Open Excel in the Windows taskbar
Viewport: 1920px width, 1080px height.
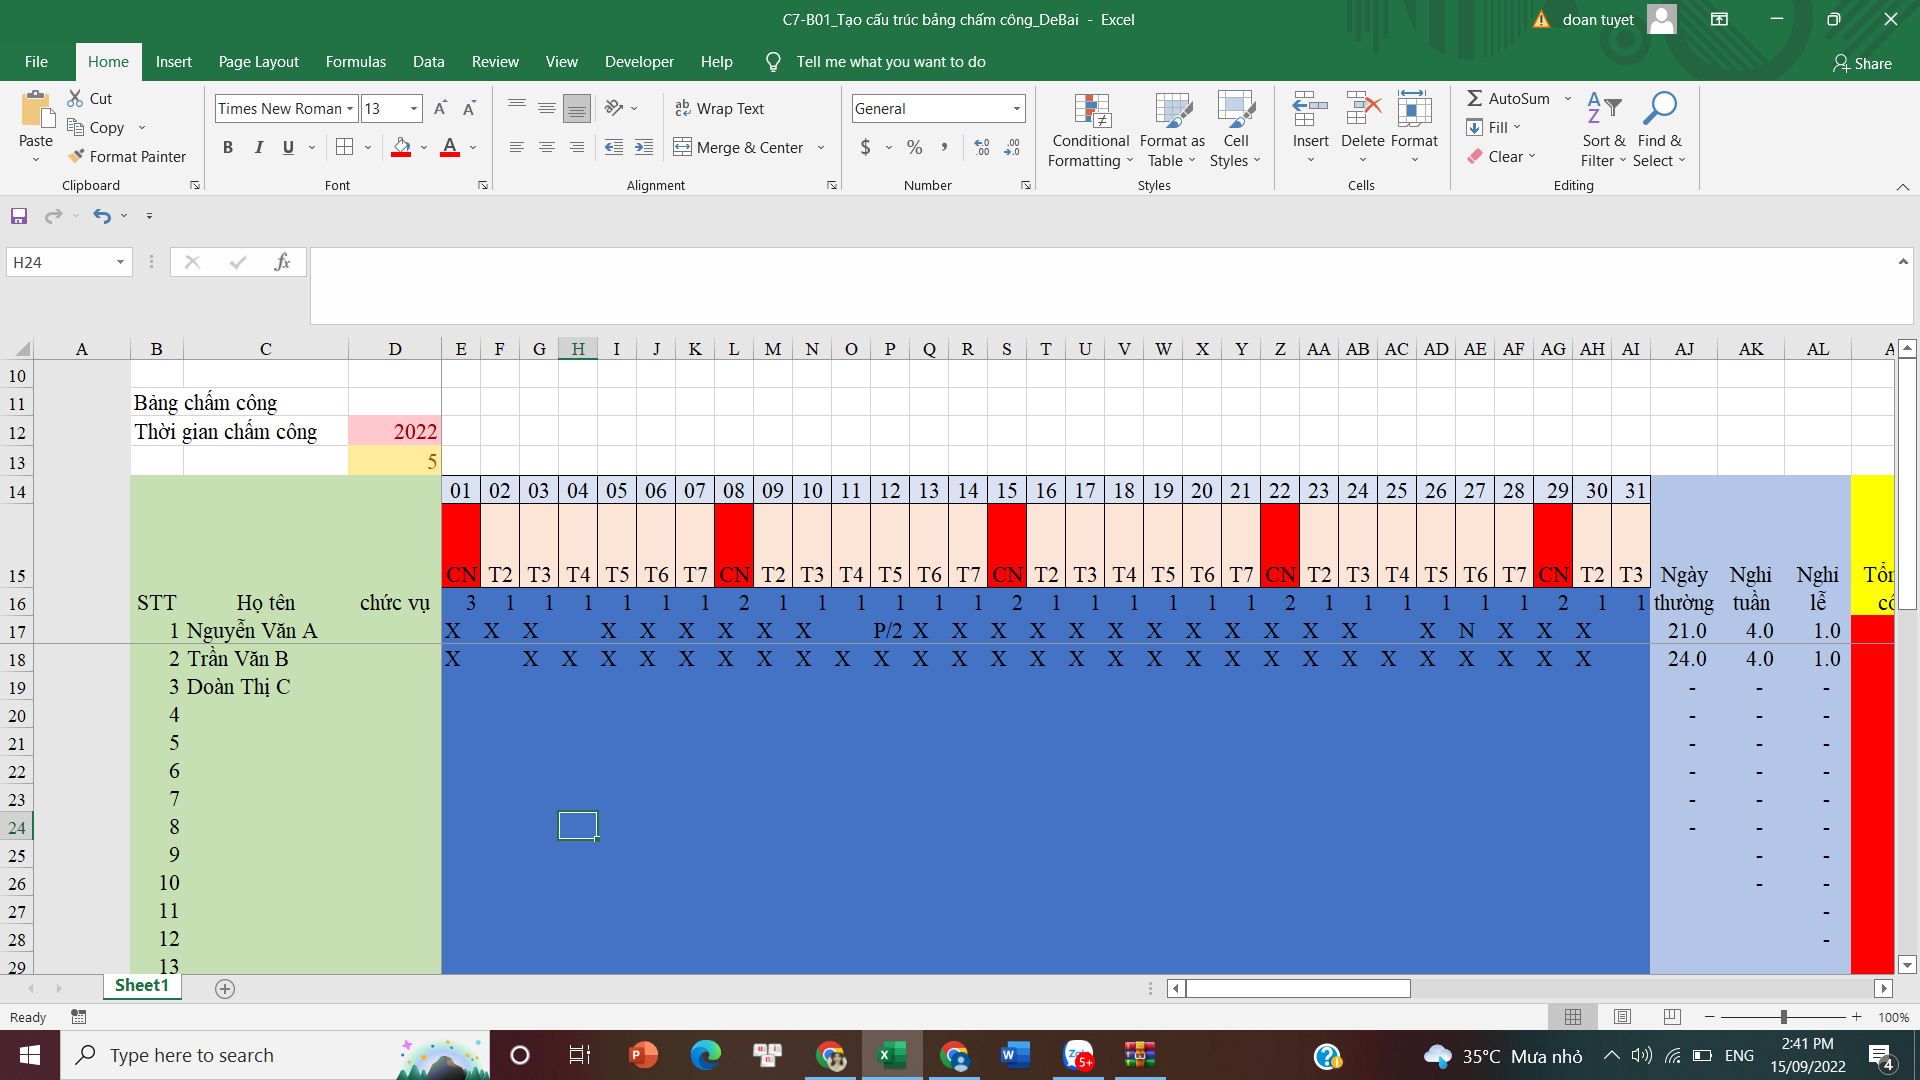(x=892, y=1055)
